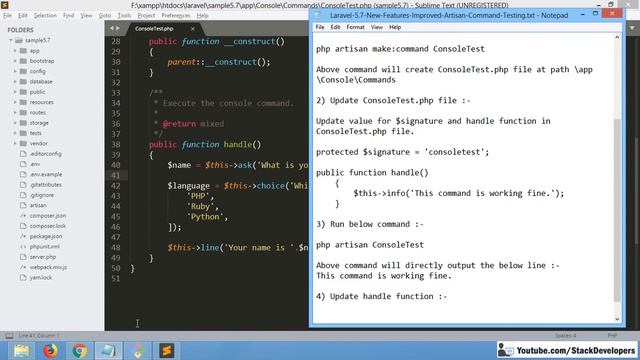This screenshot has width=640, height=360.
Task: Click the file icon beside .editorconfig
Action: coord(23,154)
